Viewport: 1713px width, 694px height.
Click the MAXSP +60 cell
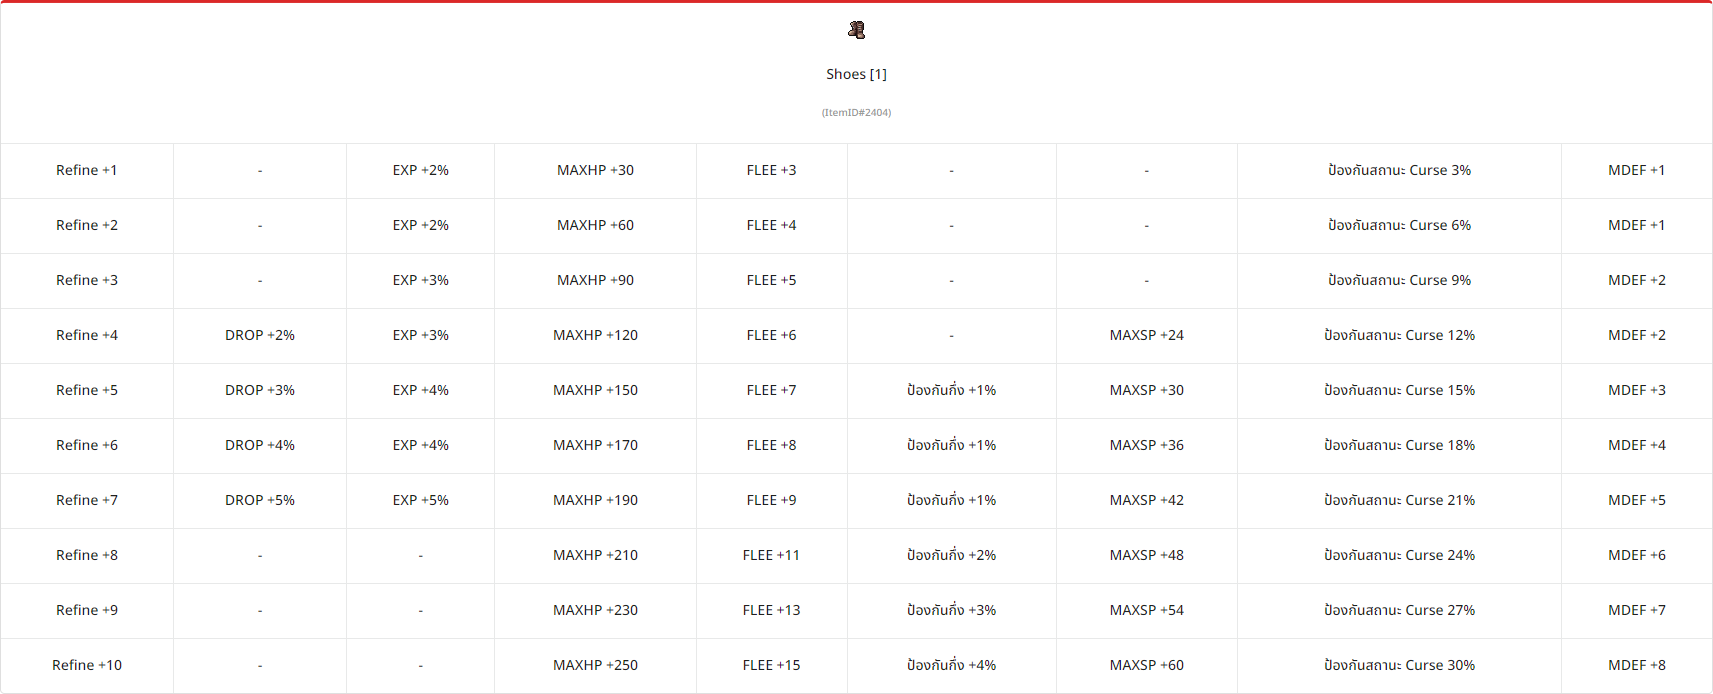[x=1146, y=665]
